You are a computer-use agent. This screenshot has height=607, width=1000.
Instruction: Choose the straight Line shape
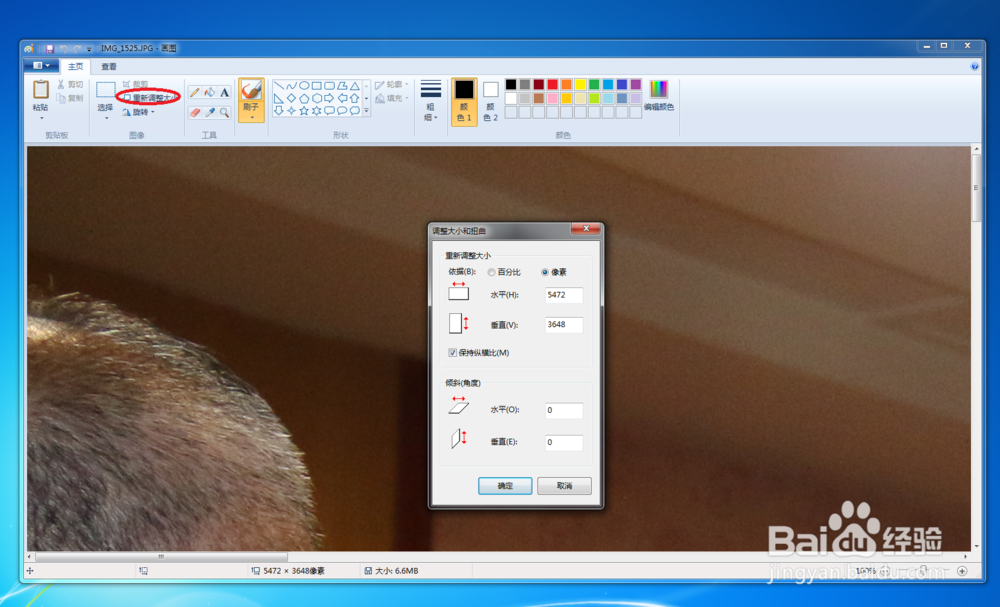[x=279, y=85]
